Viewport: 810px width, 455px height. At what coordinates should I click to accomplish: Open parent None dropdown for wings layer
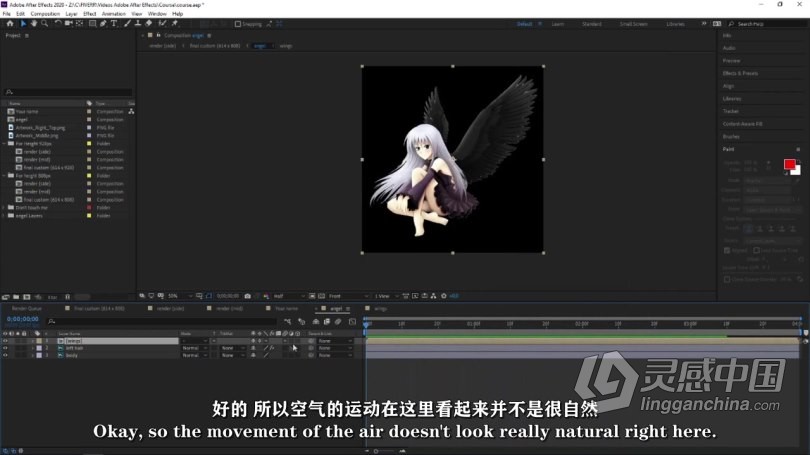(x=335, y=341)
